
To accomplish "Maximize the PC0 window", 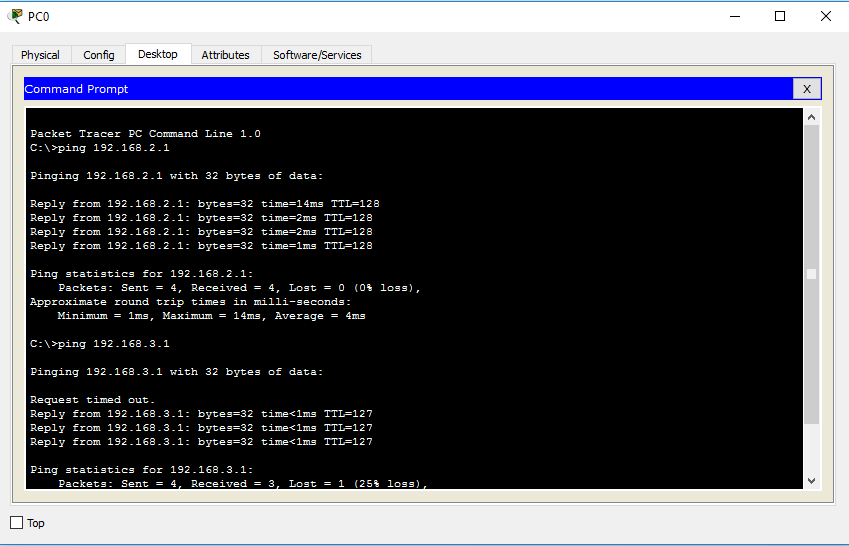I will pyautogui.click(x=780, y=16).
